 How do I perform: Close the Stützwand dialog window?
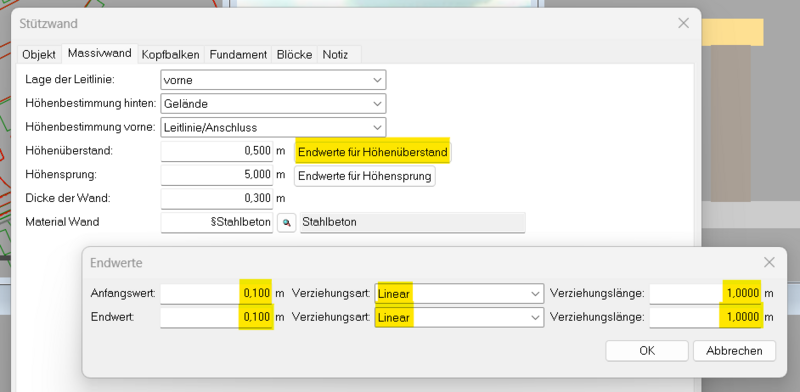pos(683,23)
